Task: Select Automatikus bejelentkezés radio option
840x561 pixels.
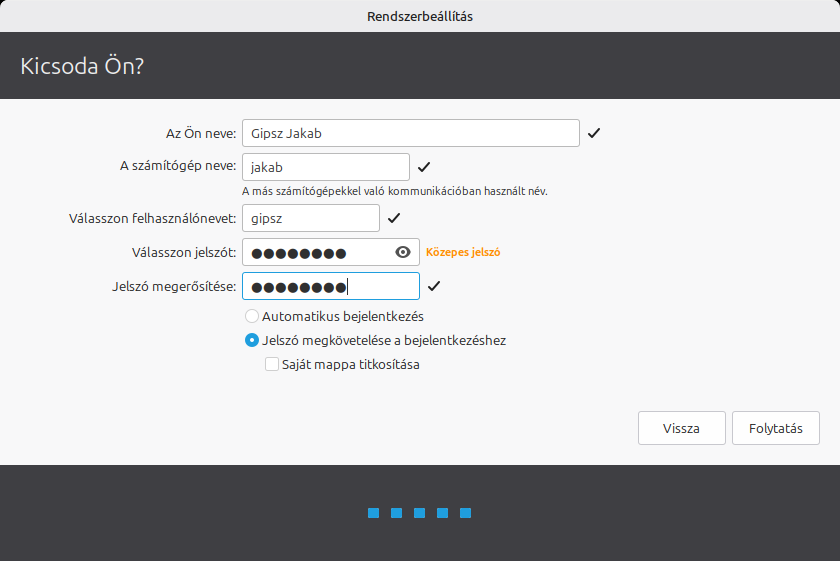Action: pyautogui.click(x=252, y=316)
